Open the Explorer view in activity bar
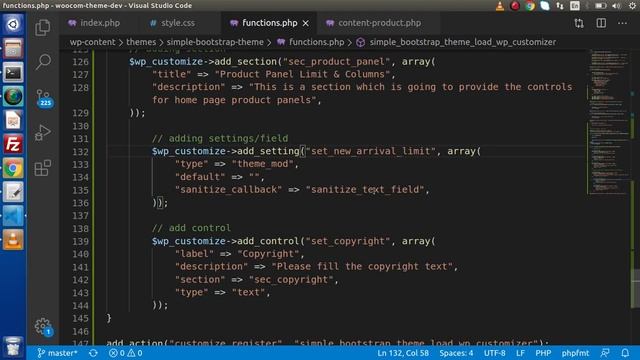Screen dimensions: 640x360 pyautogui.click(x=42, y=27)
